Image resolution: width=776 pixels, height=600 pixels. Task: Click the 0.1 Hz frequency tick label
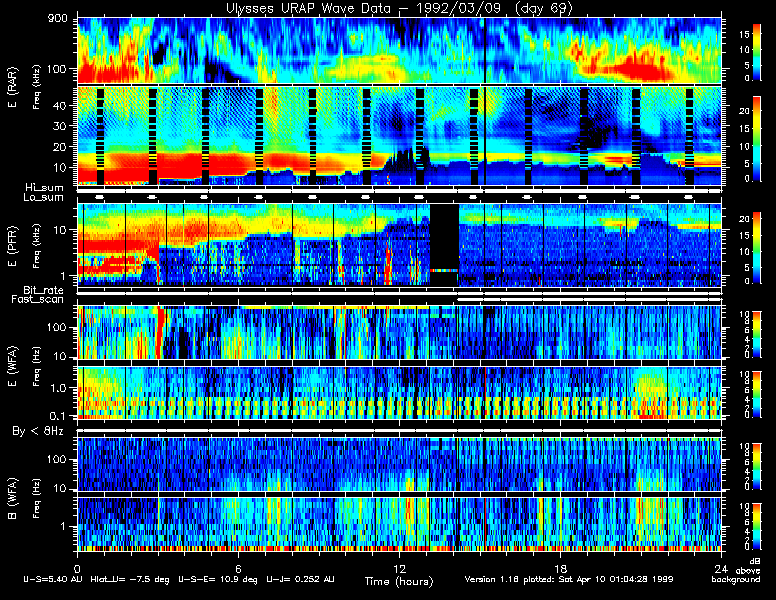(x=57, y=416)
